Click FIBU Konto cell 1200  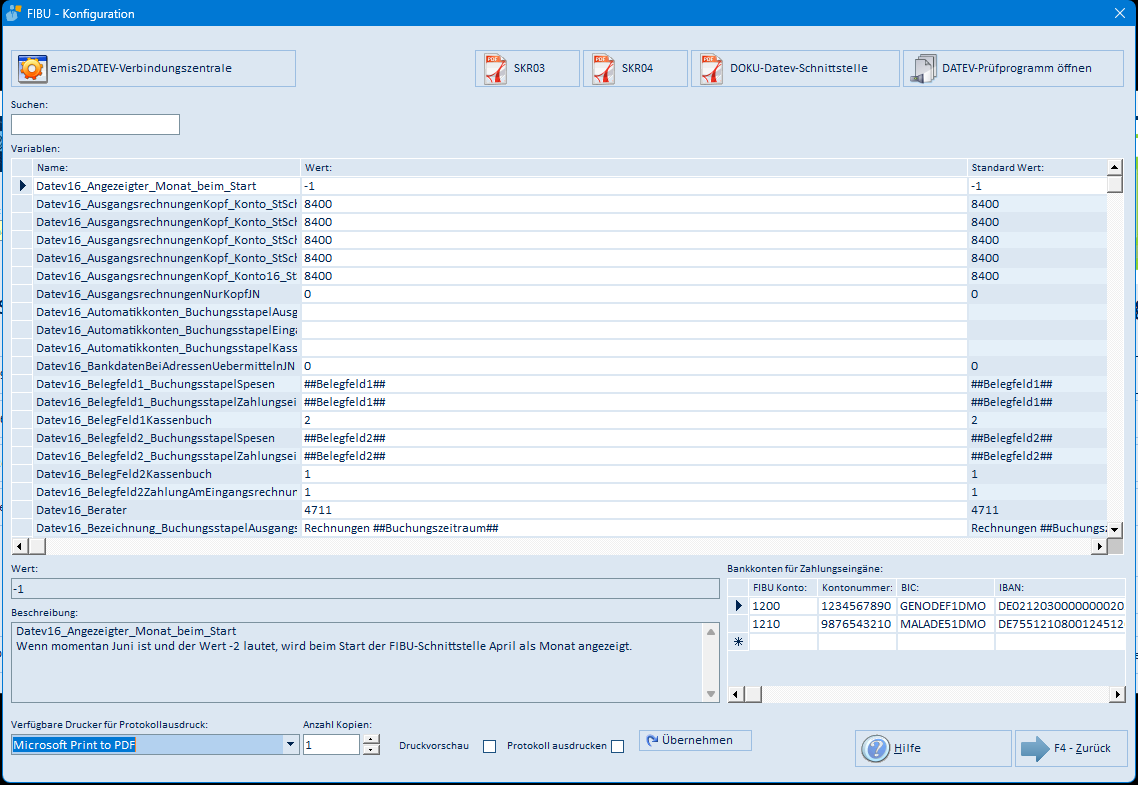pos(783,606)
